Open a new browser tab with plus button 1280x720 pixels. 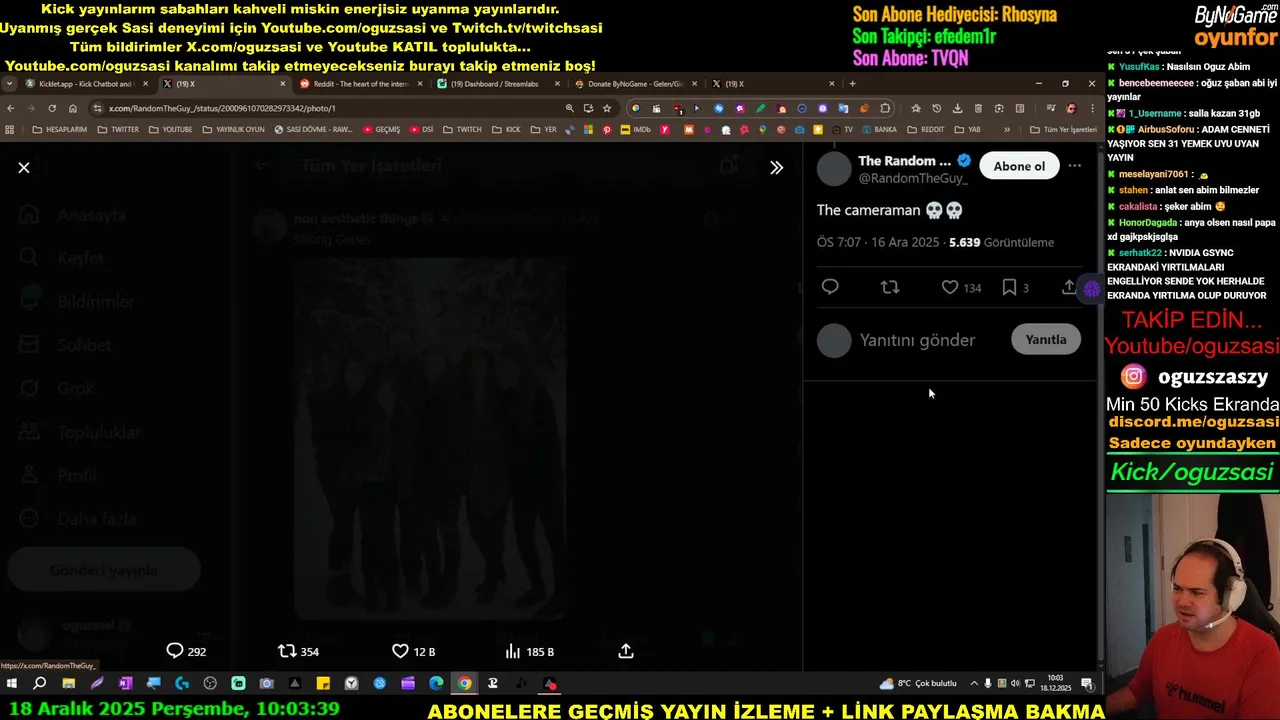(x=852, y=84)
